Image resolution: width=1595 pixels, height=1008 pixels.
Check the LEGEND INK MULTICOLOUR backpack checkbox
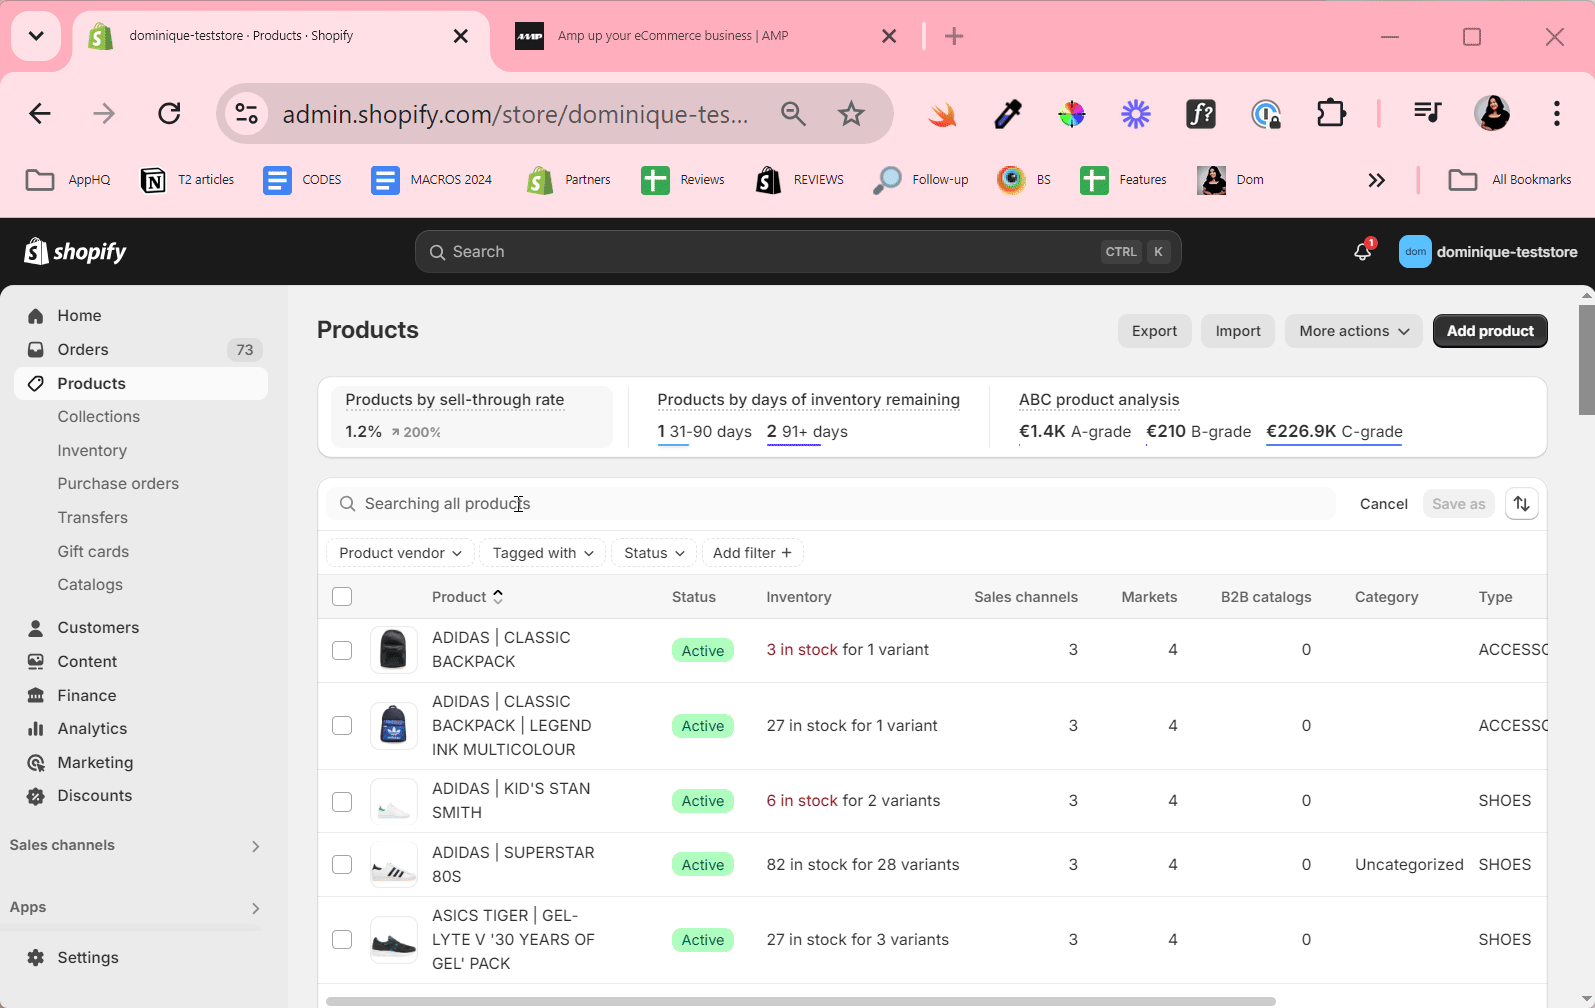tap(342, 725)
